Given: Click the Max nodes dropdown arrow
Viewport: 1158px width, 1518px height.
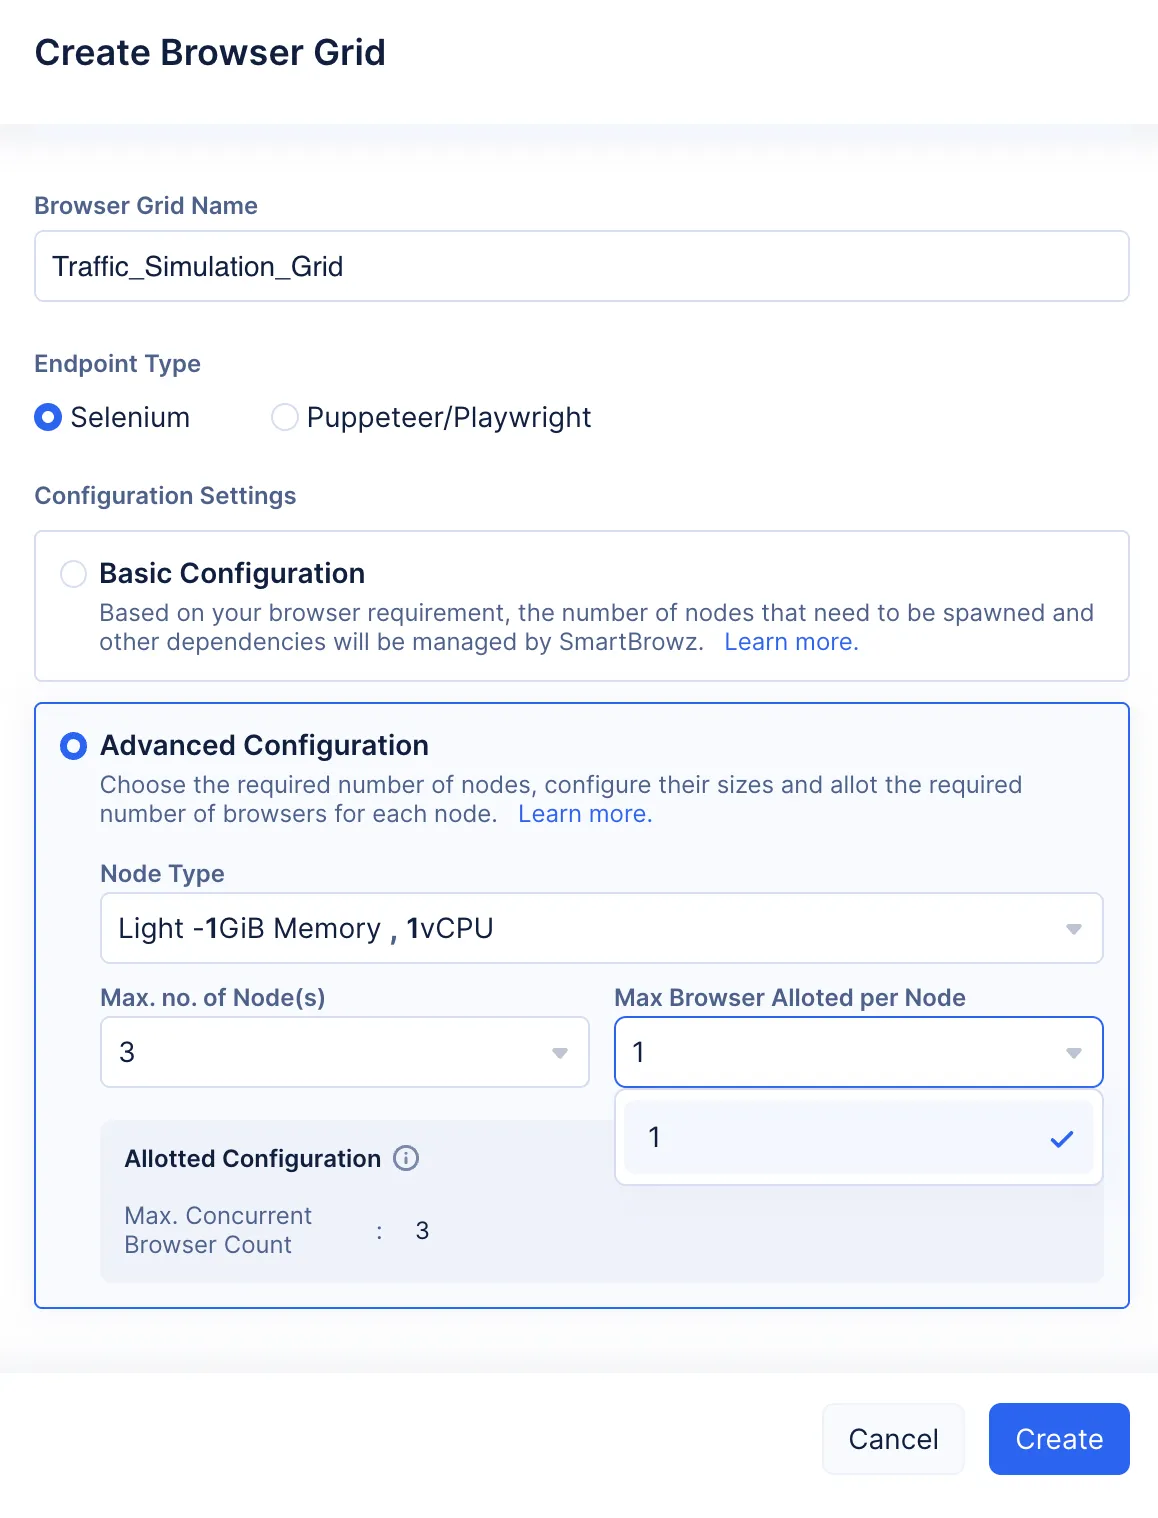Looking at the screenshot, I should tap(560, 1053).
